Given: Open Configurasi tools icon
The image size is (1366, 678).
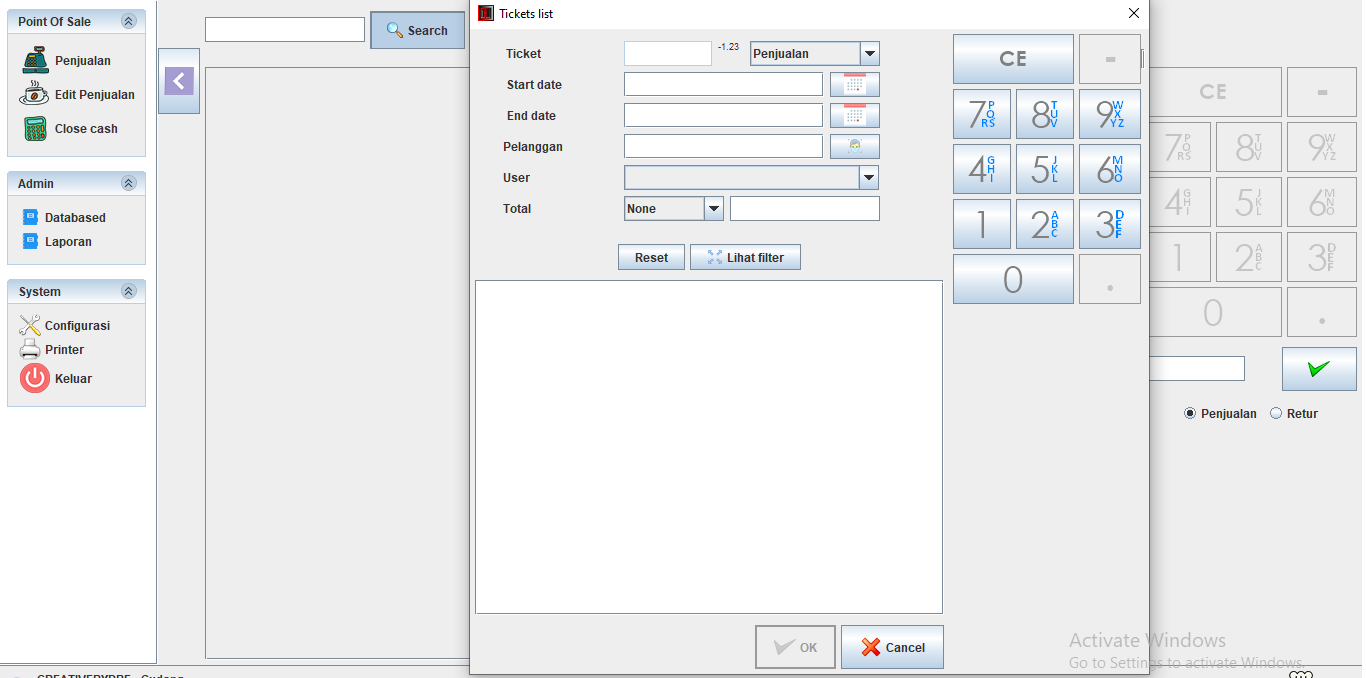Looking at the screenshot, I should tap(30, 325).
